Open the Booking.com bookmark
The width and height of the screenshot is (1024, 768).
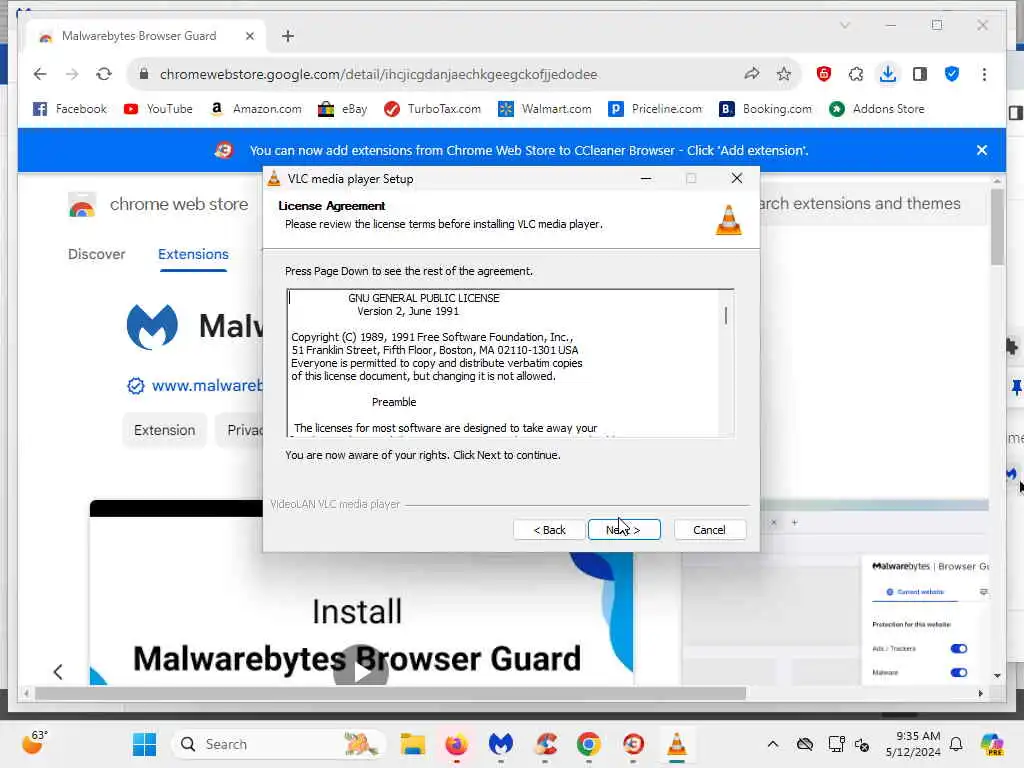coord(766,109)
